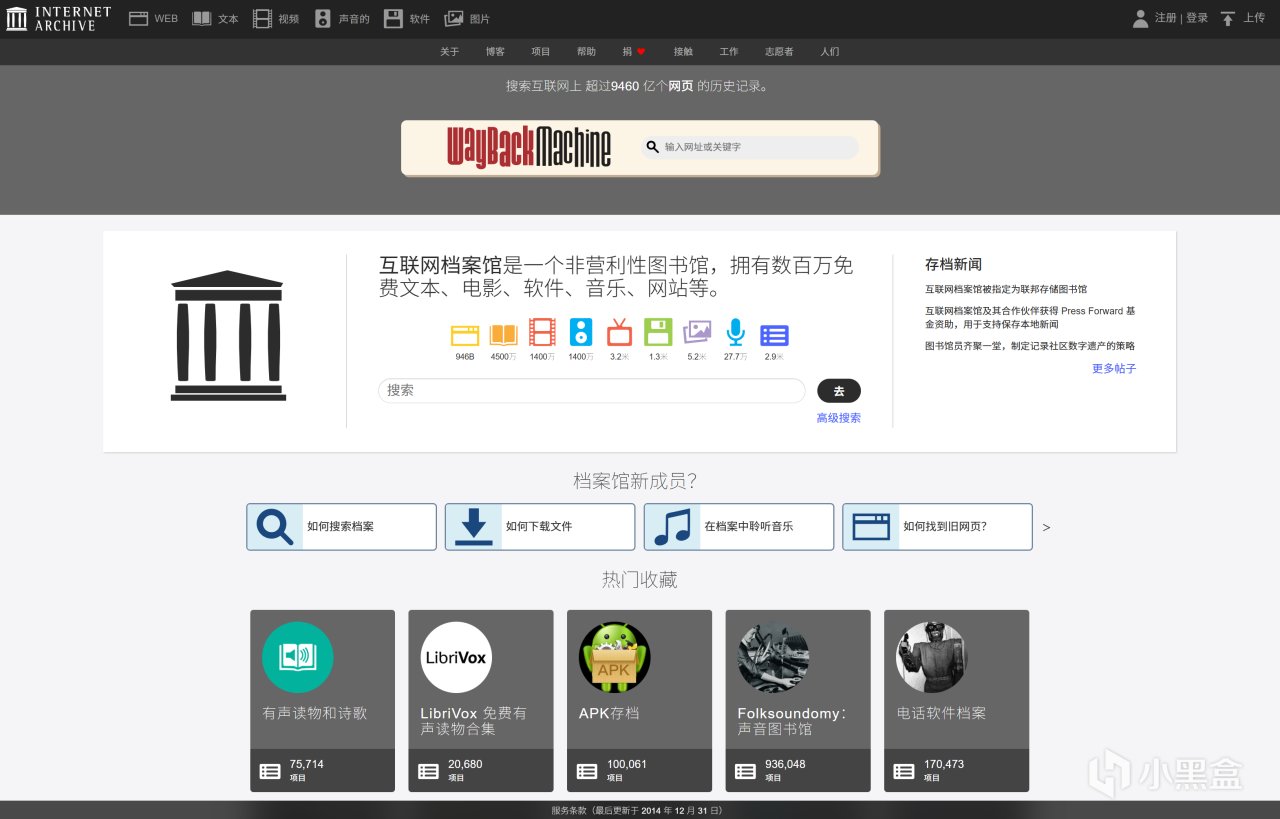The image size is (1280, 819).
Task: Read news 图书馆员齐聚一堂 about digital heritage
Action: point(1030,346)
